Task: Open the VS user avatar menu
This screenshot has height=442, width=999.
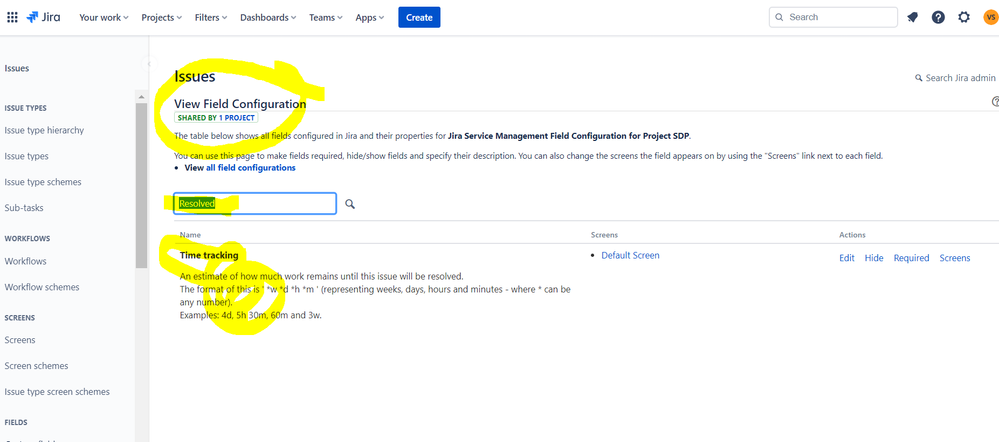Action: [x=991, y=17]
